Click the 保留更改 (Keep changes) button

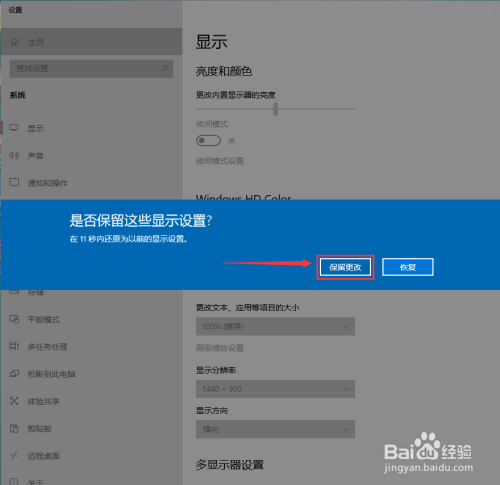[x=345, y=267]
